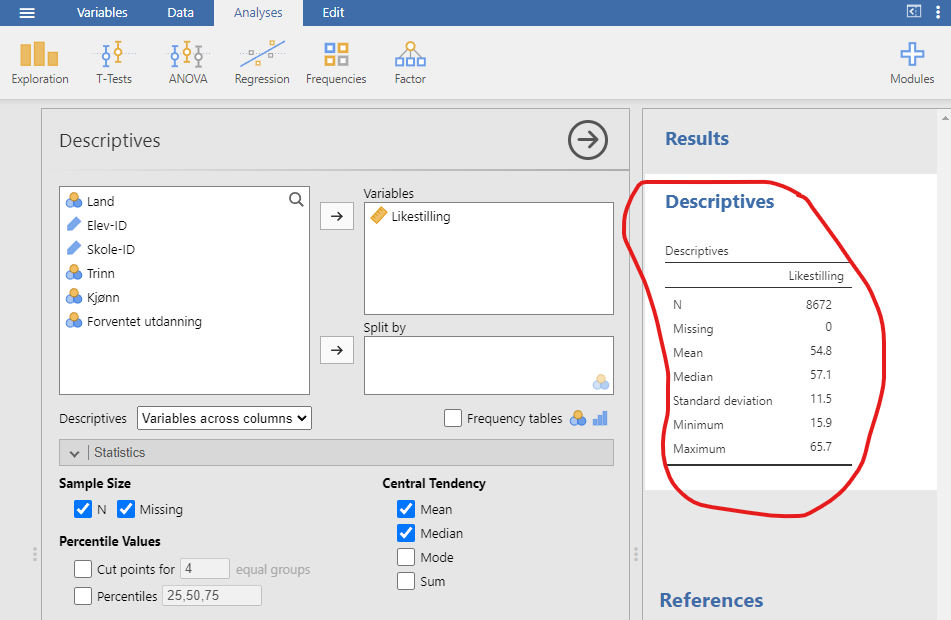This screenshot has height=620, width=951.
Task: Select the Factor analysis icon
Action: (409, 61)
